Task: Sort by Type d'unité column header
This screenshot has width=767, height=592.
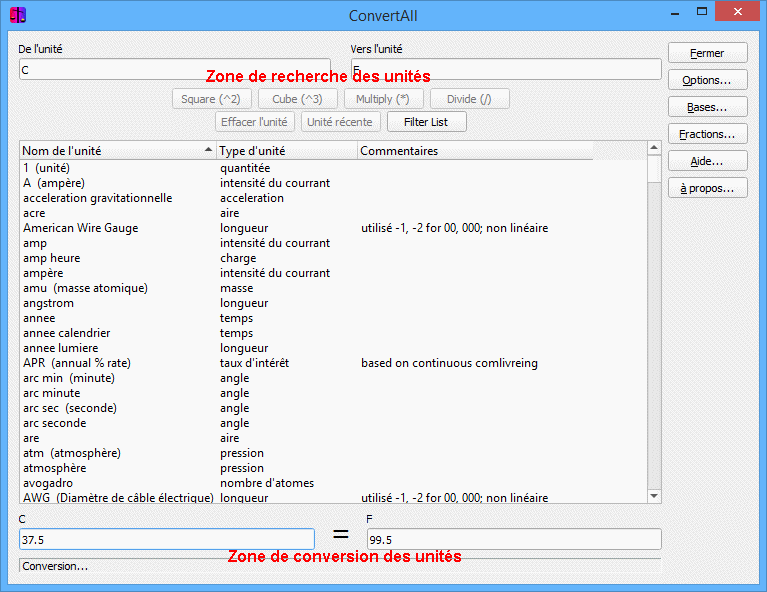Action: tap(287, 151)
